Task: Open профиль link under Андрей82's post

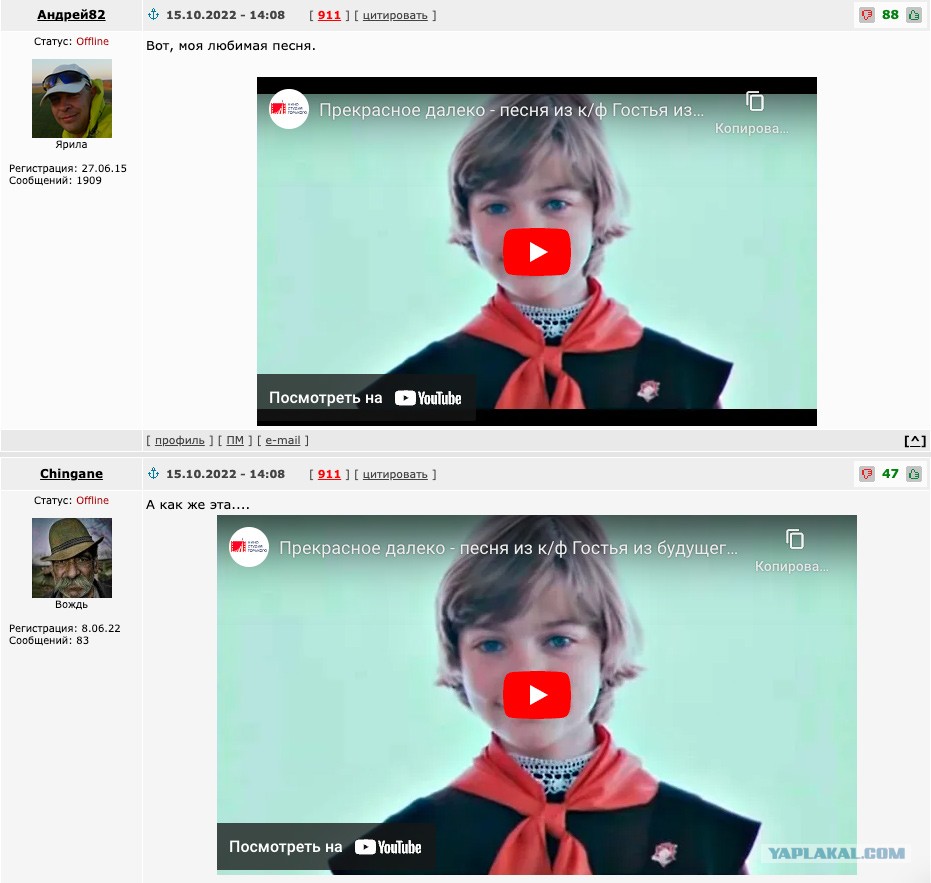Action: pyautogui.click(x=179, y=441)
